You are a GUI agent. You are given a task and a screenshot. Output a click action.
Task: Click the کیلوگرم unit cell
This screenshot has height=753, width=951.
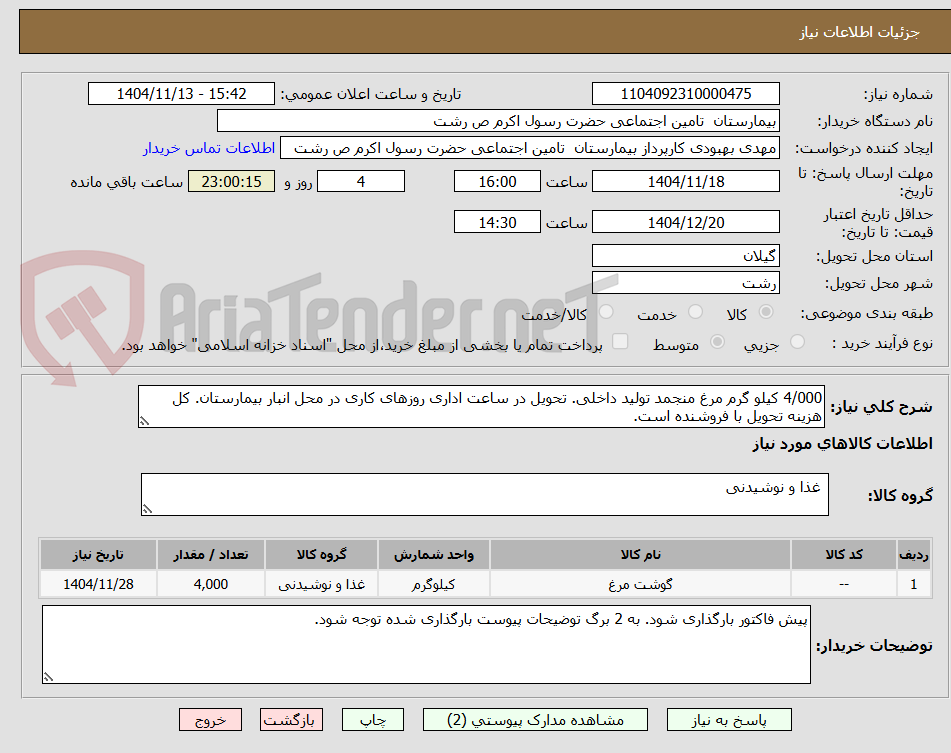(434, 584)
